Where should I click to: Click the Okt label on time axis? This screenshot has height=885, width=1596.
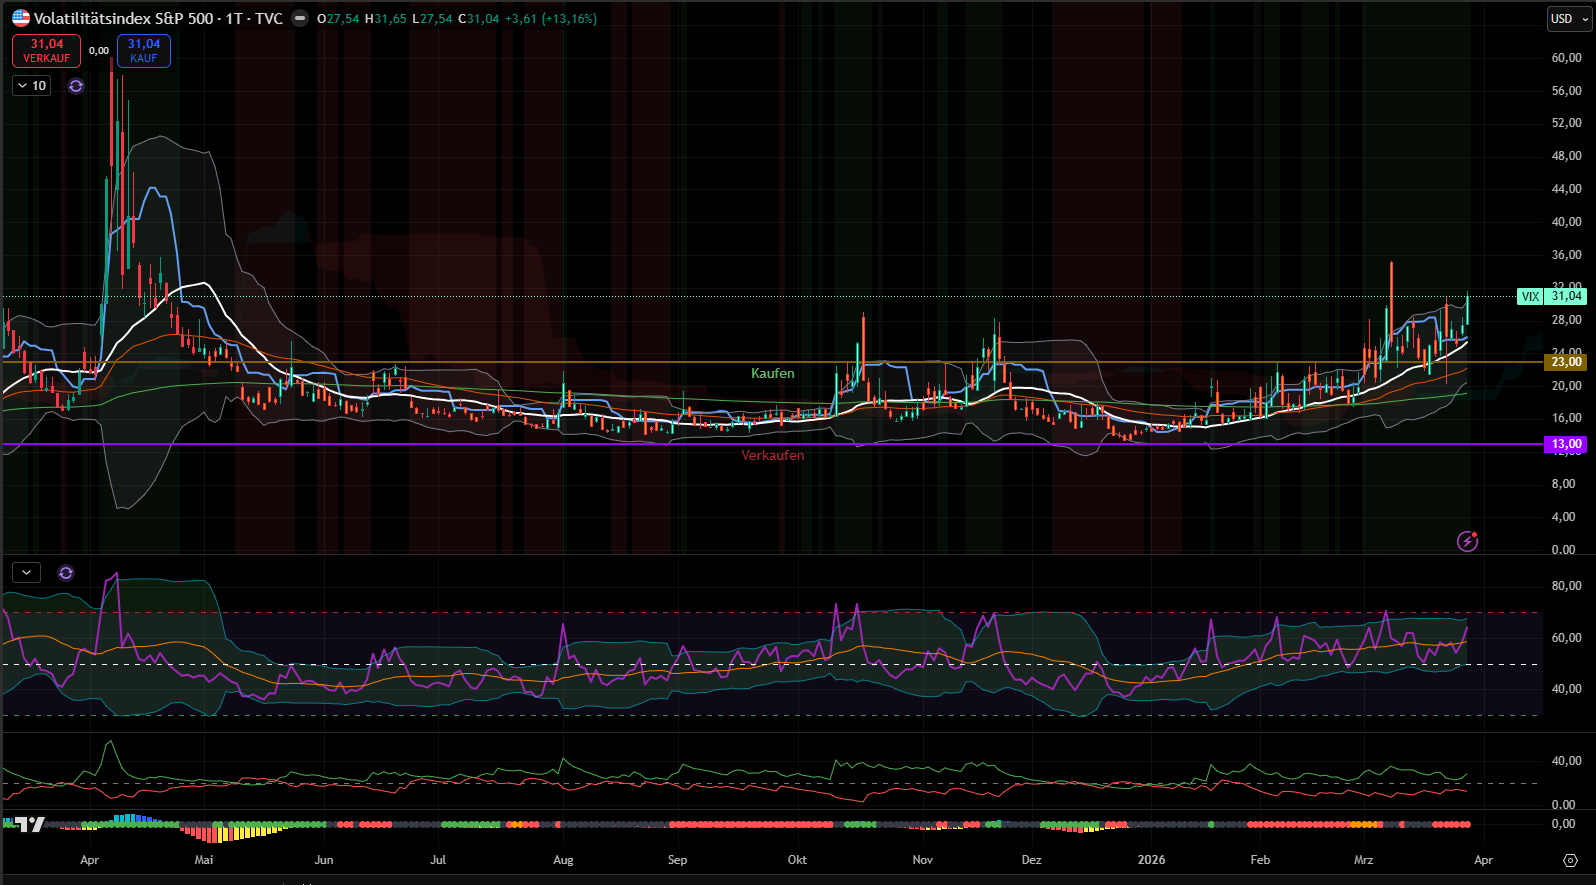797,860
